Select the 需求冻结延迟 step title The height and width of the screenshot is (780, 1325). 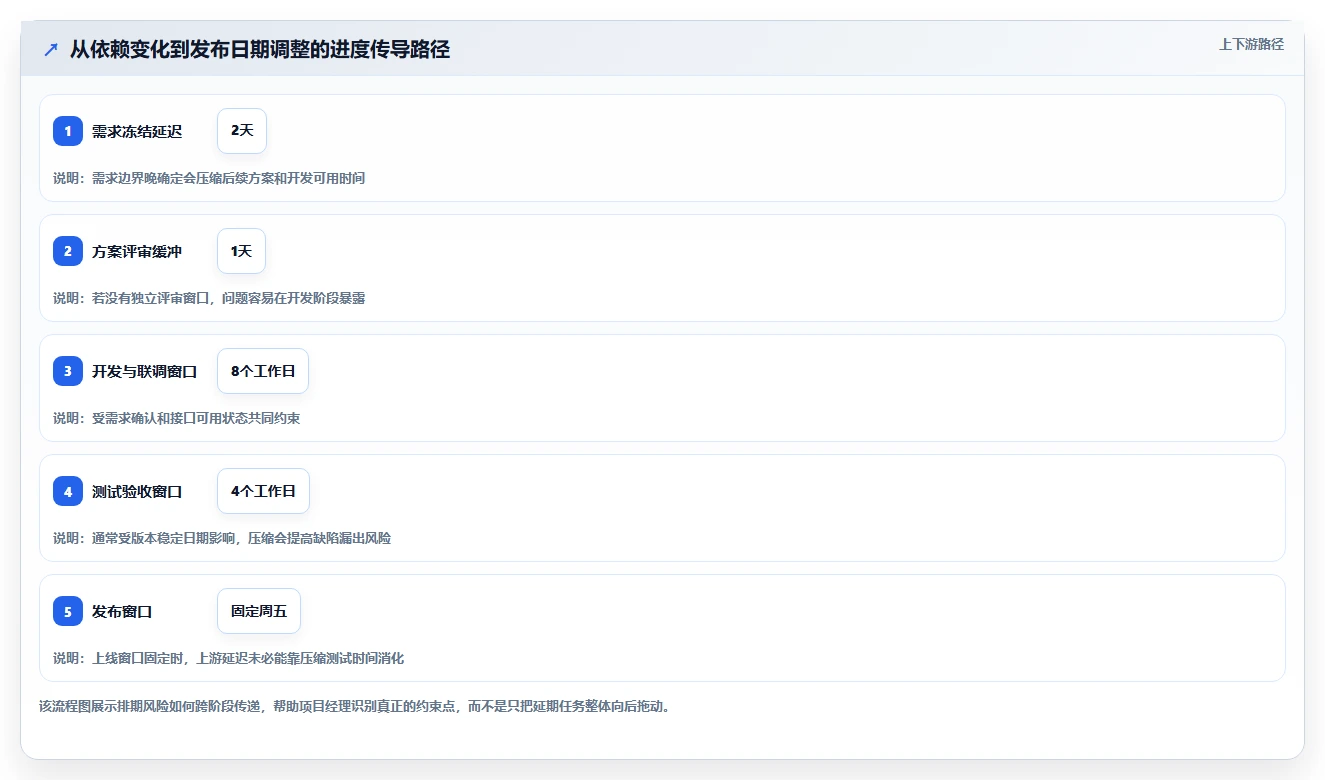pyautogui.click(x=137, y=132)
